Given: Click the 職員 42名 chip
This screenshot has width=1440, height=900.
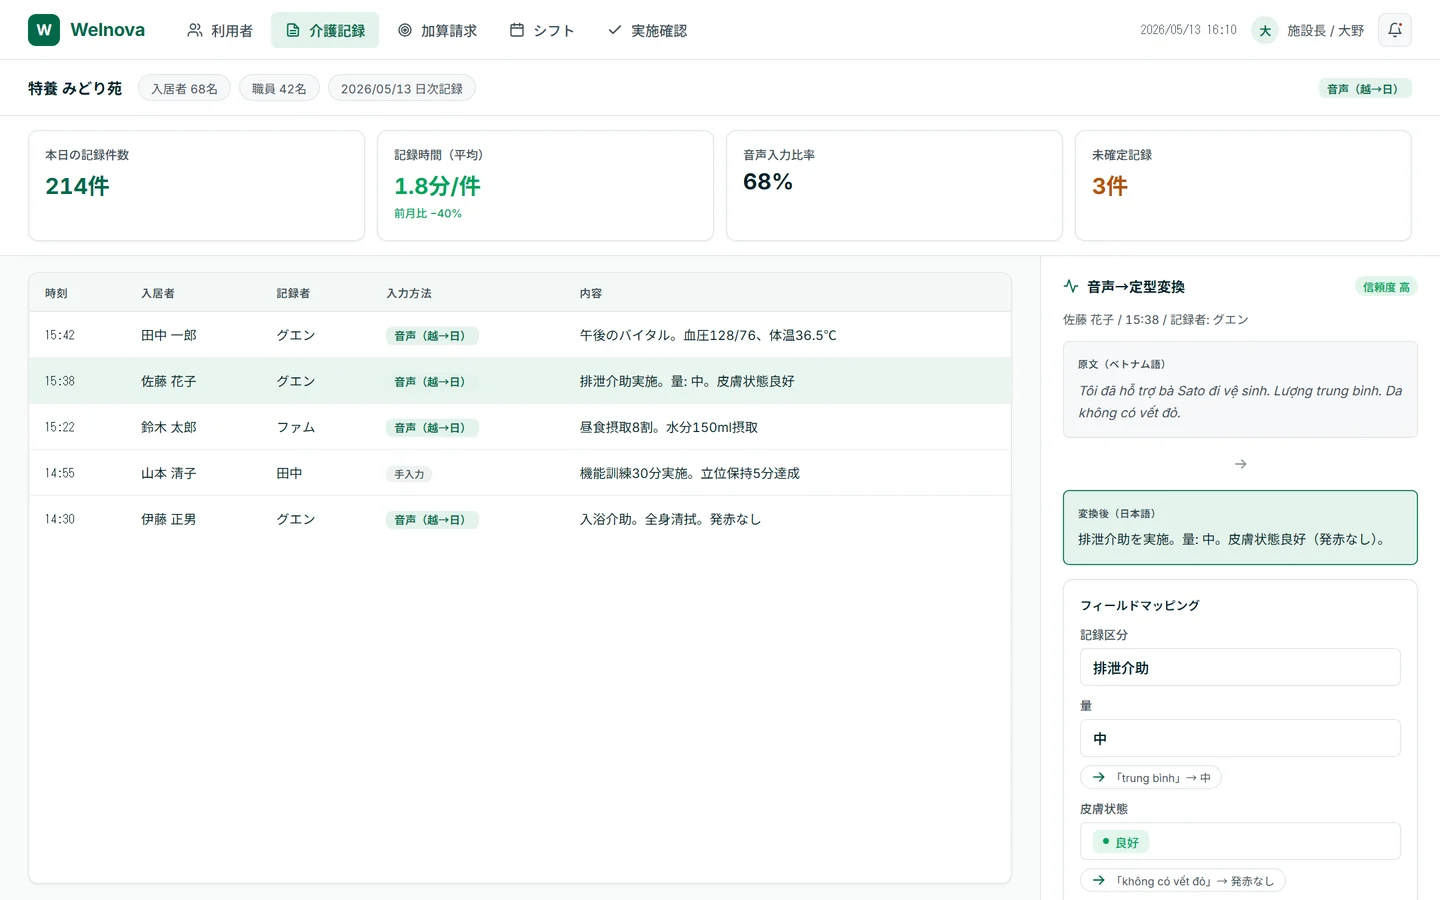Looking at the screenshot, I should coord(279,88).
